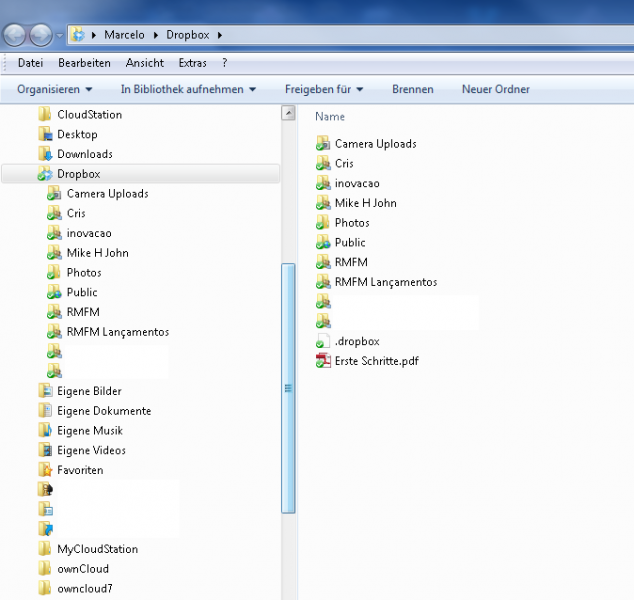Click the Forward navigation arrow button
Screen dimensions: 634x600
(x=41, y=35)
